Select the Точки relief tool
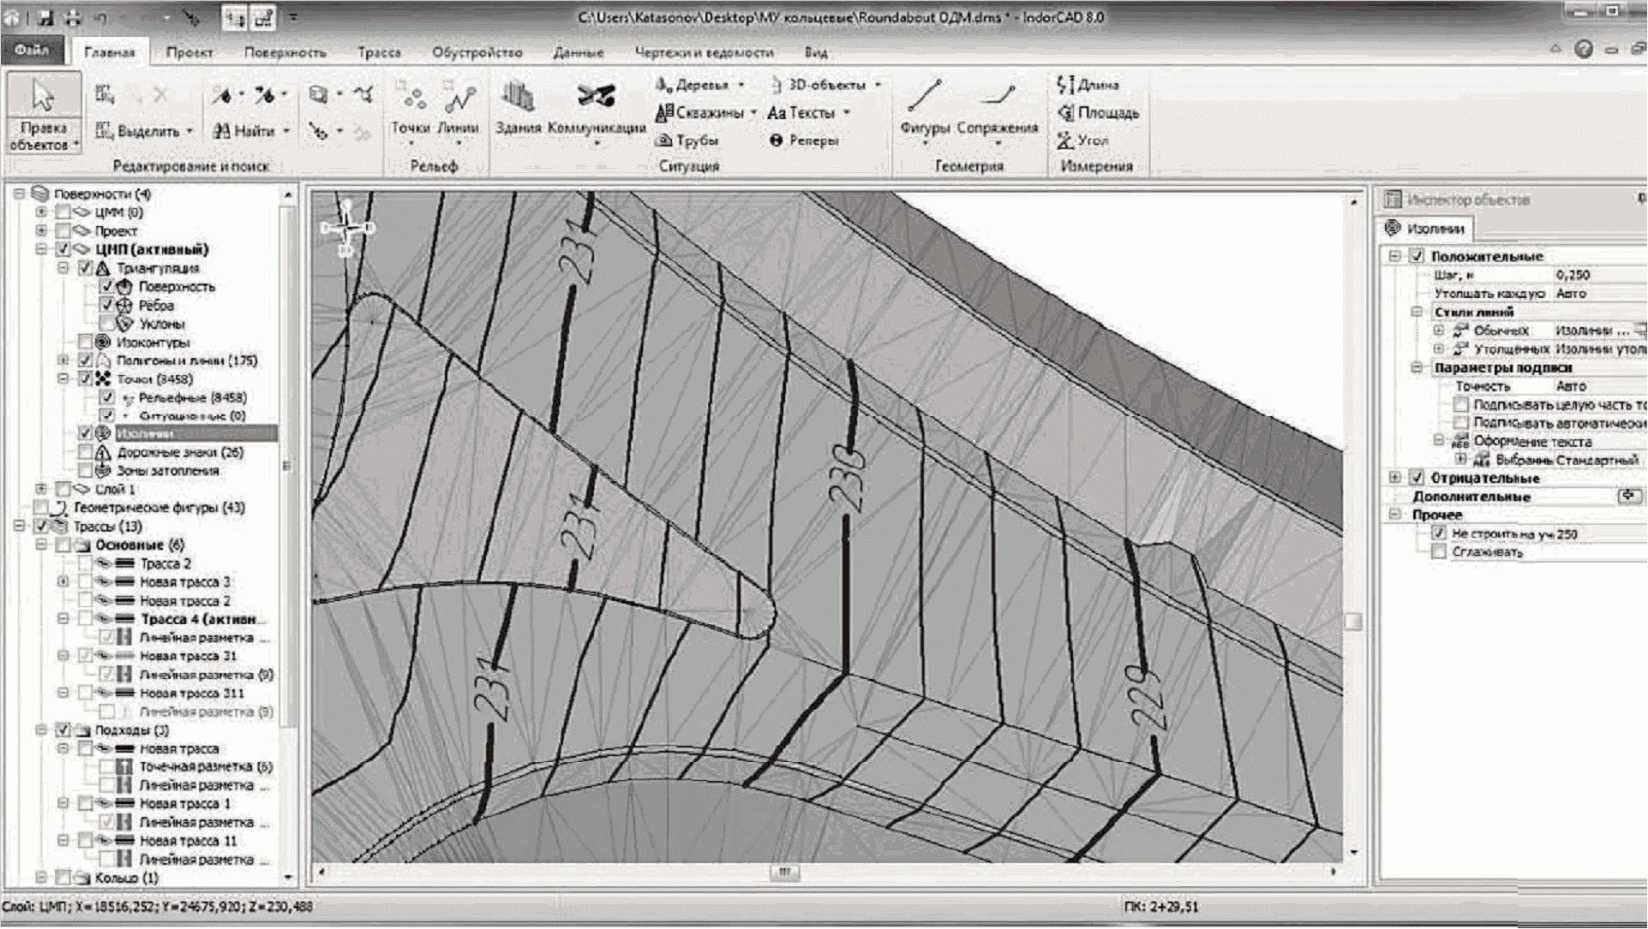Viewport: 1648px width, 929px height. point(410,107)
